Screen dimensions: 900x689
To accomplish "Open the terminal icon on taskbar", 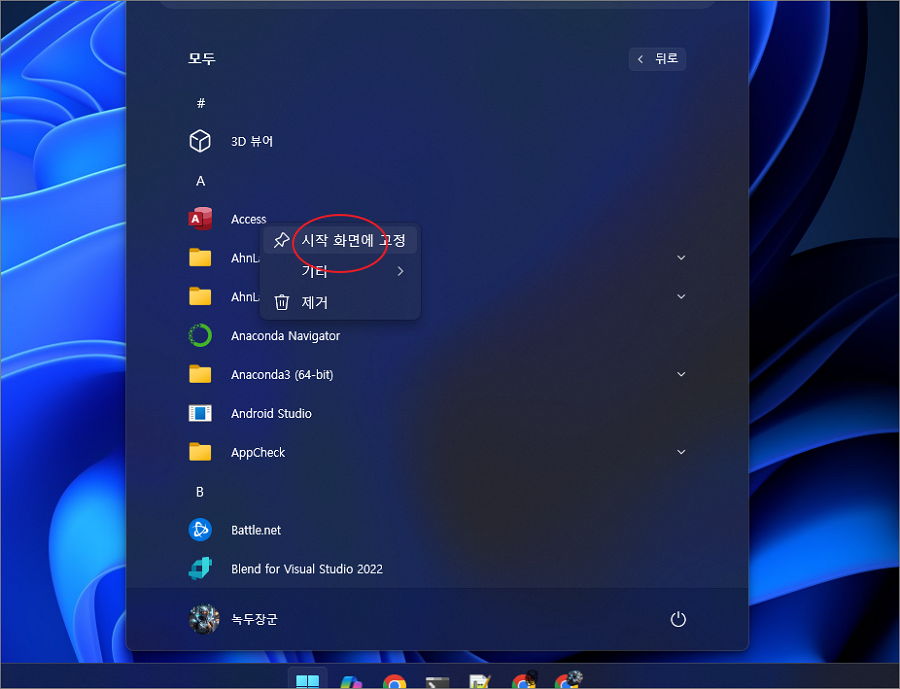I will [437, 683].
